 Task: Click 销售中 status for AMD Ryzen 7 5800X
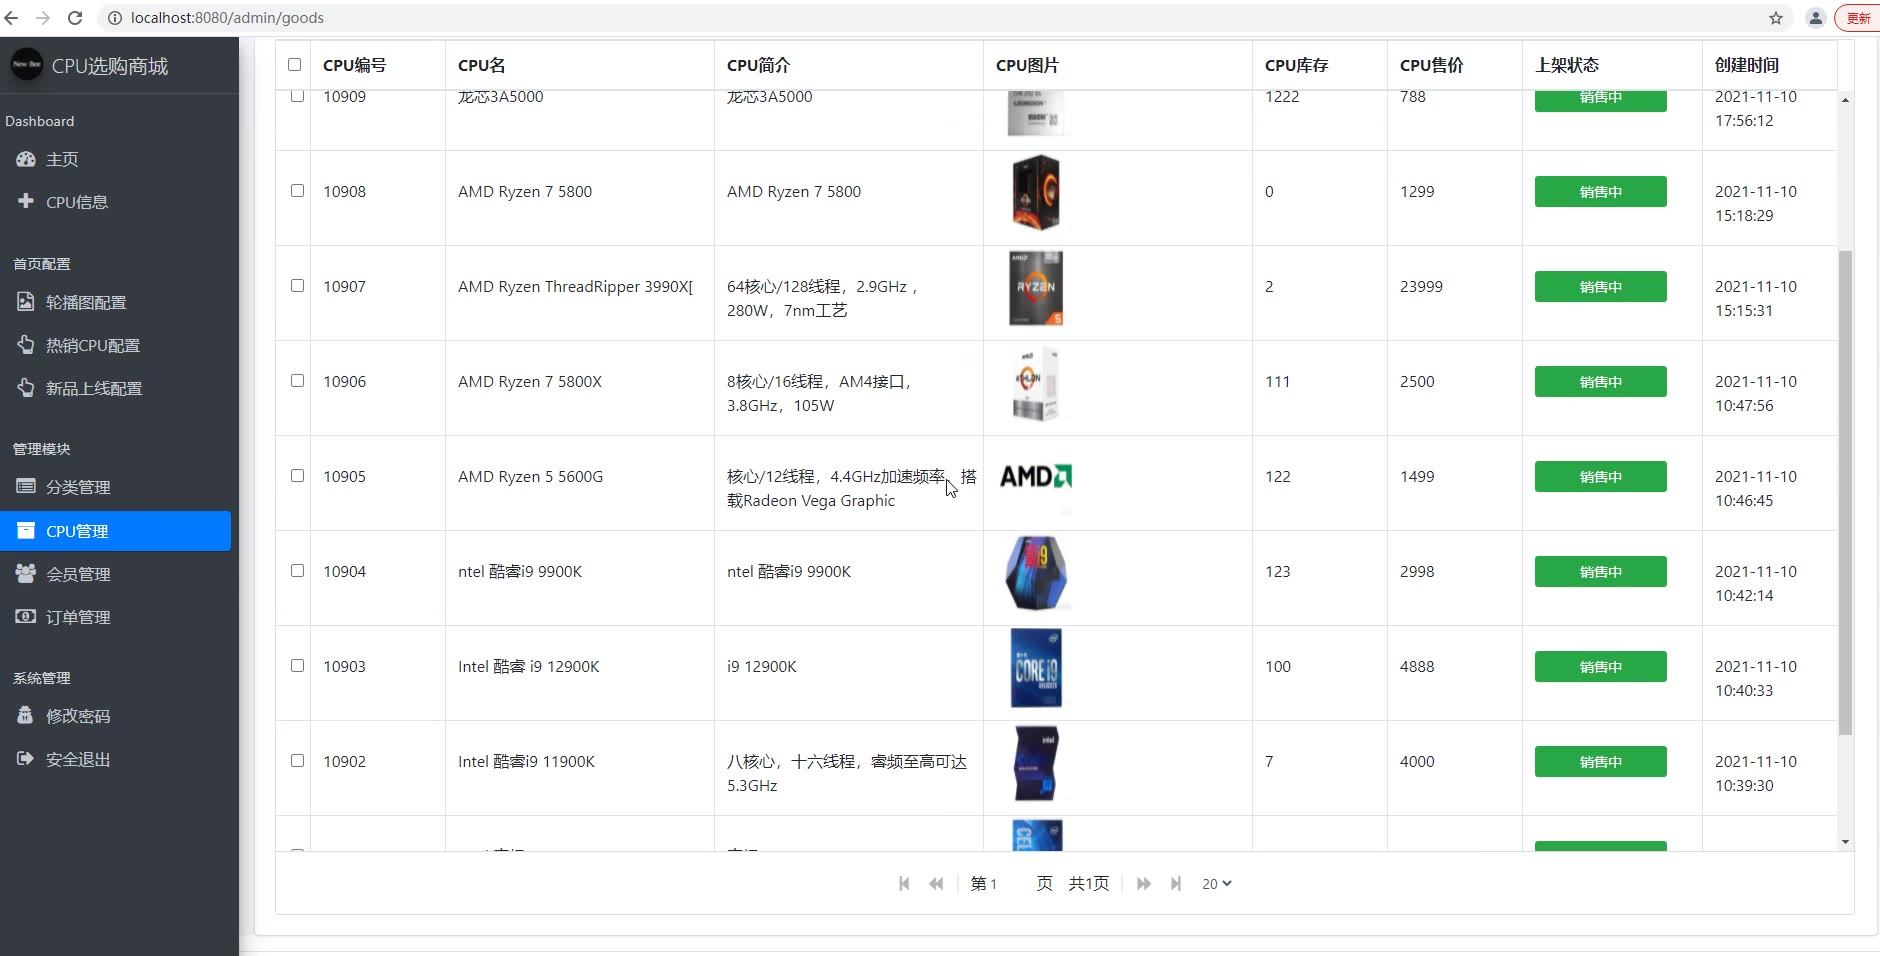[x=1600, y=381]
